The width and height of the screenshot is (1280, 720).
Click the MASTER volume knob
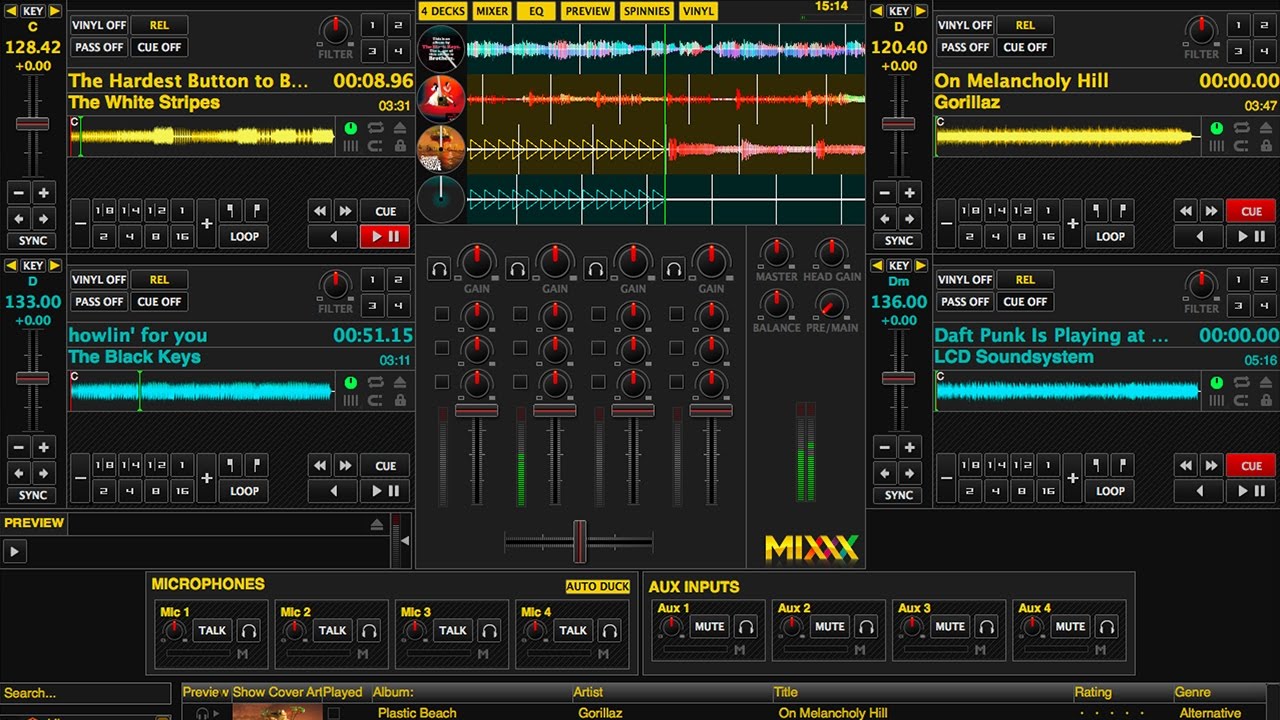[776, 252]
